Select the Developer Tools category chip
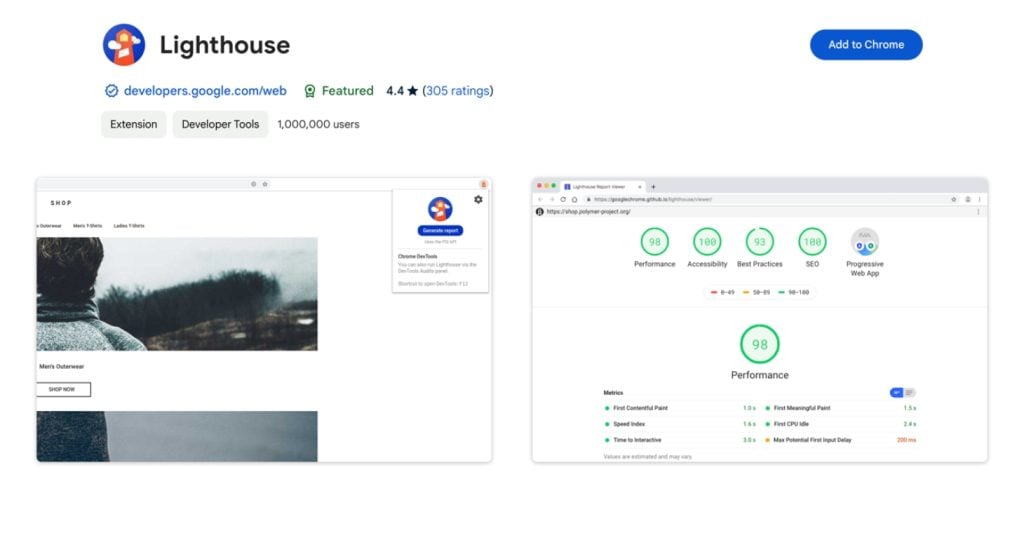1024x533 pixels. click(x=220, y=124)
